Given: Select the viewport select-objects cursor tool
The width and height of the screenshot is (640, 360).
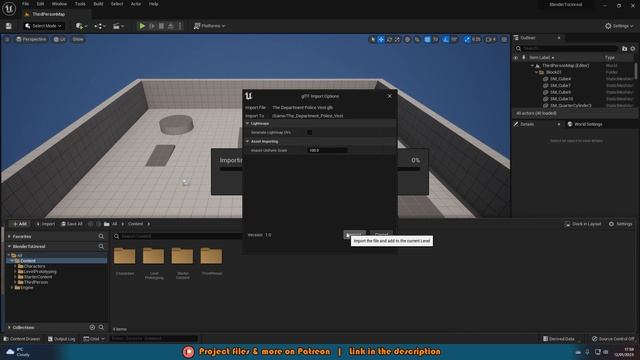Looking at the screenshot, I should (x=372, y=39).
